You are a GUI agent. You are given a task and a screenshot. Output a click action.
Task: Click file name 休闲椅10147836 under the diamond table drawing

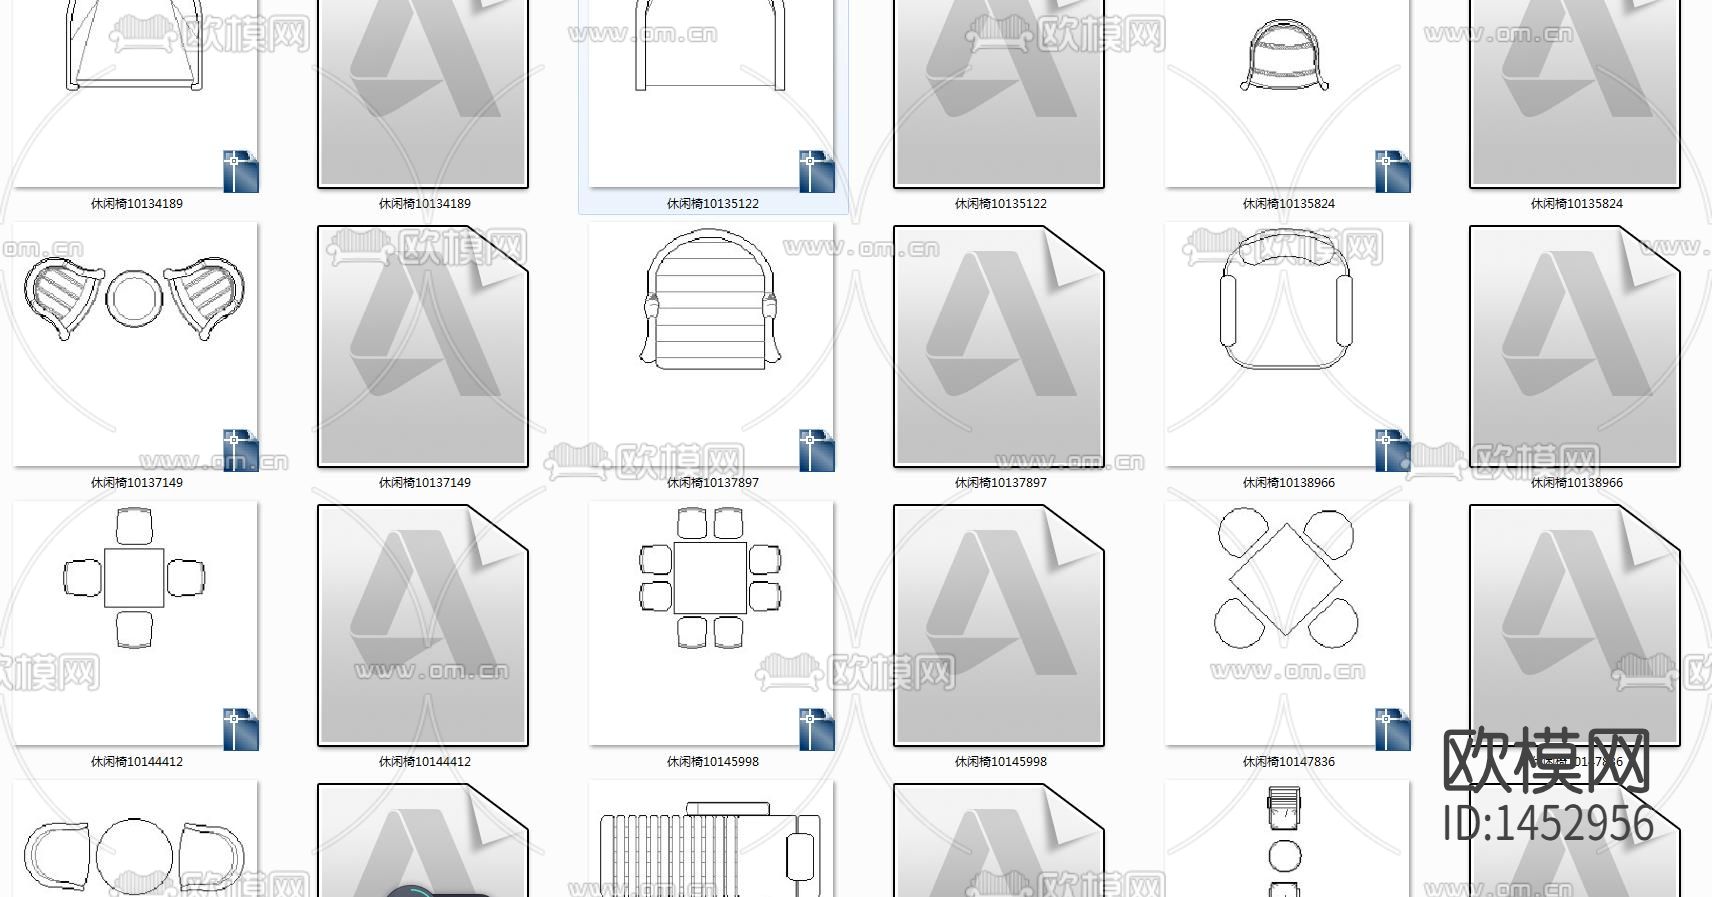click(x=1289, y=762)
